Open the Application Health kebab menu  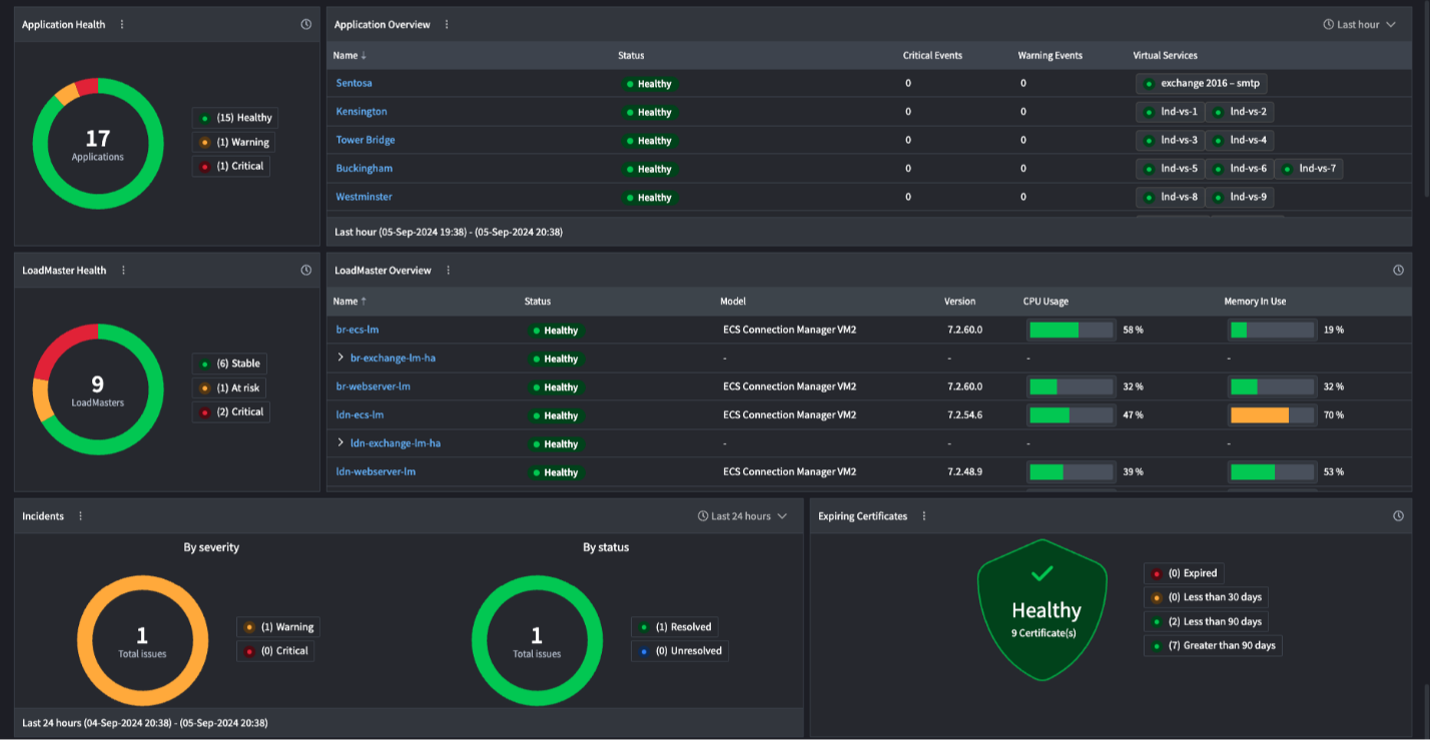123,24
